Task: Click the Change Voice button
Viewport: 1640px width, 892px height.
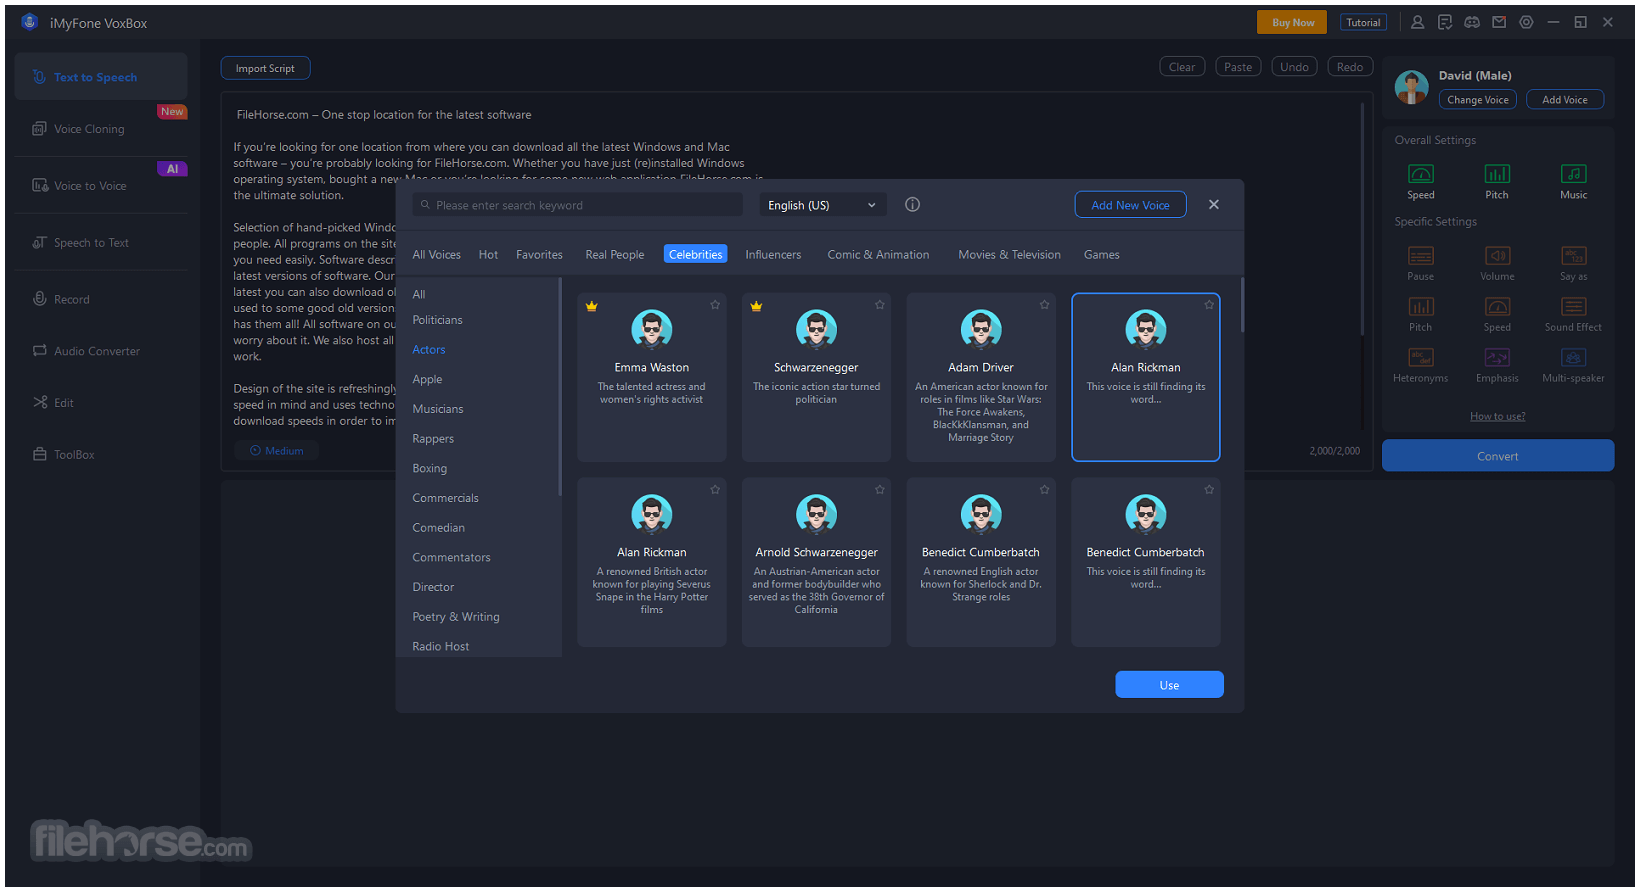Action: tap(1477, 100)
